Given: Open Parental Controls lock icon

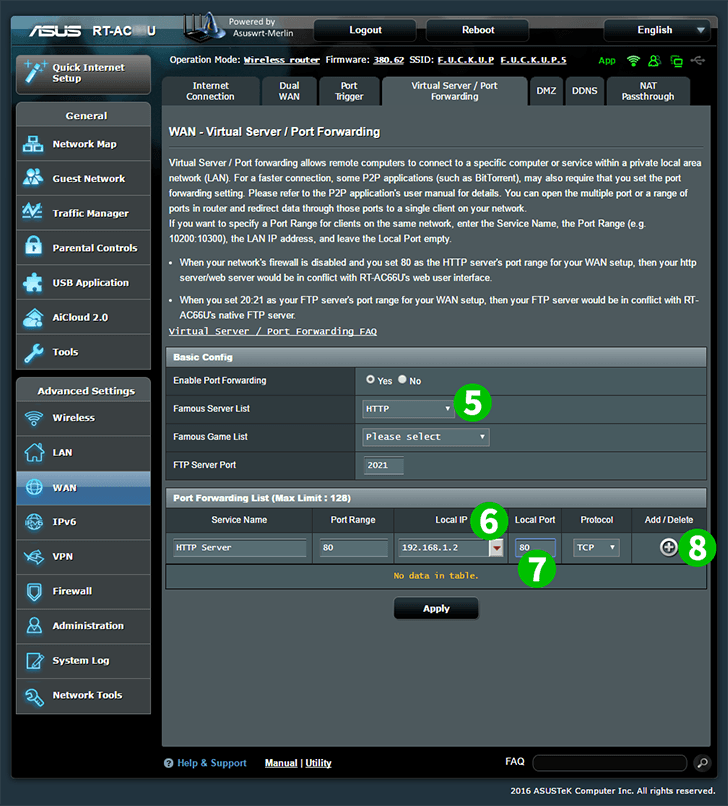Looking at the screenshot, I should [33, 247].
